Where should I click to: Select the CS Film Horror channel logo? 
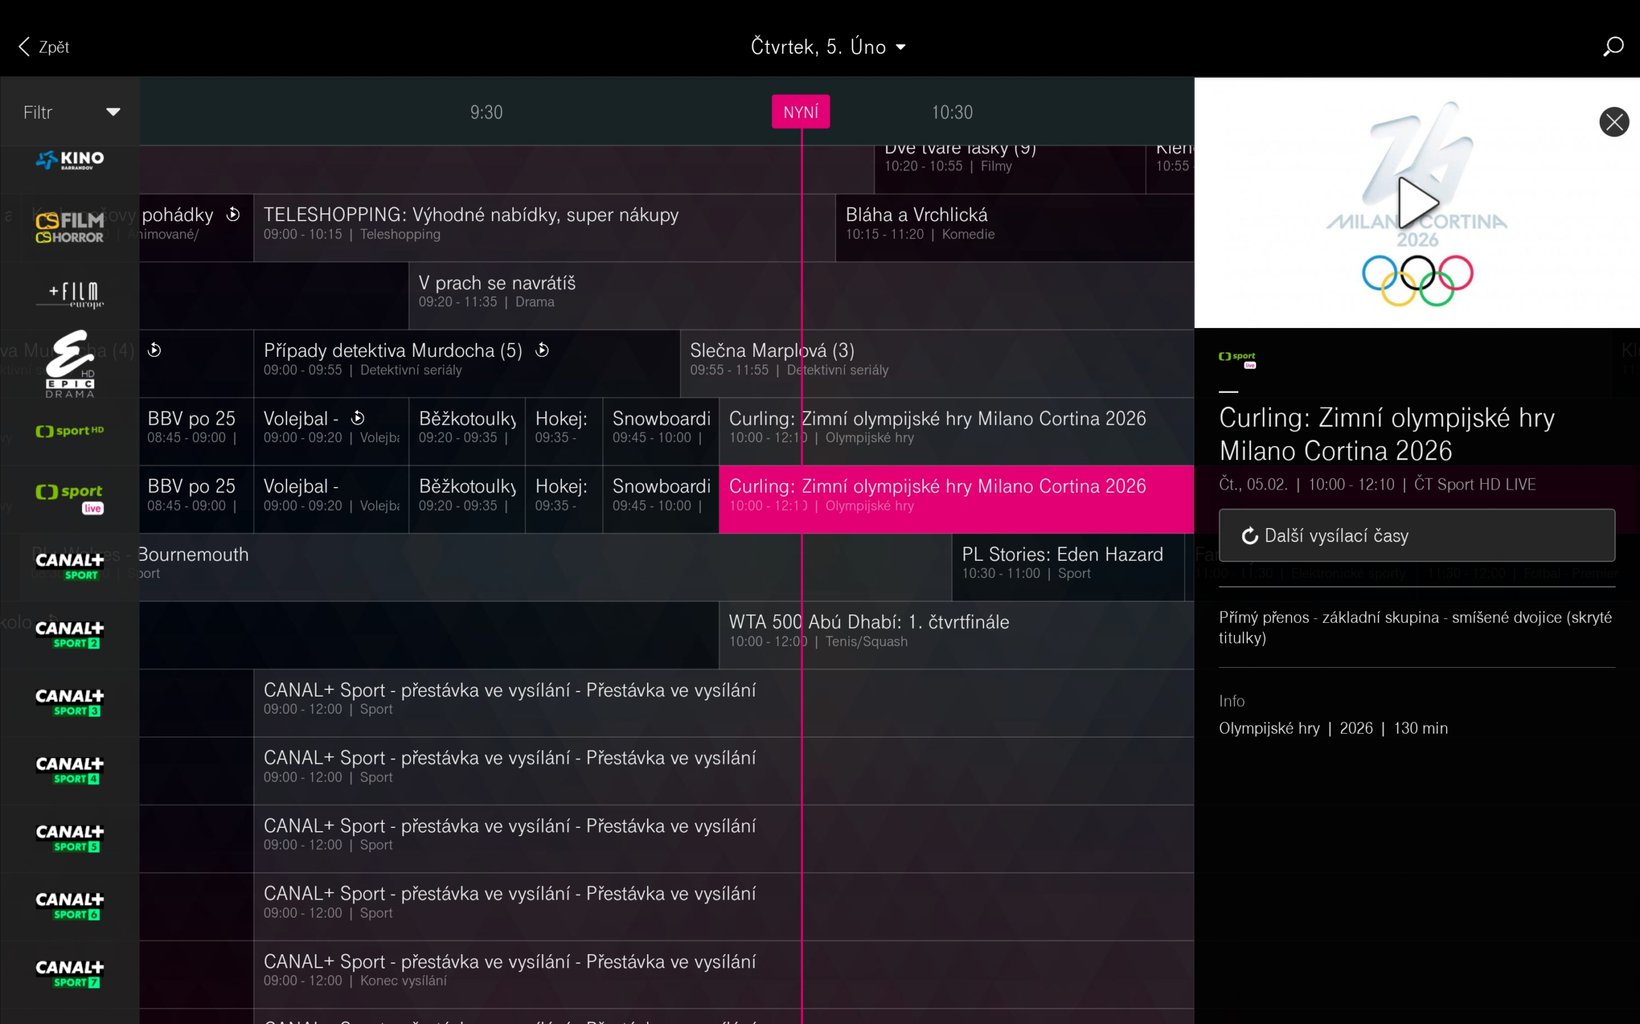click(x=70, y=228)
